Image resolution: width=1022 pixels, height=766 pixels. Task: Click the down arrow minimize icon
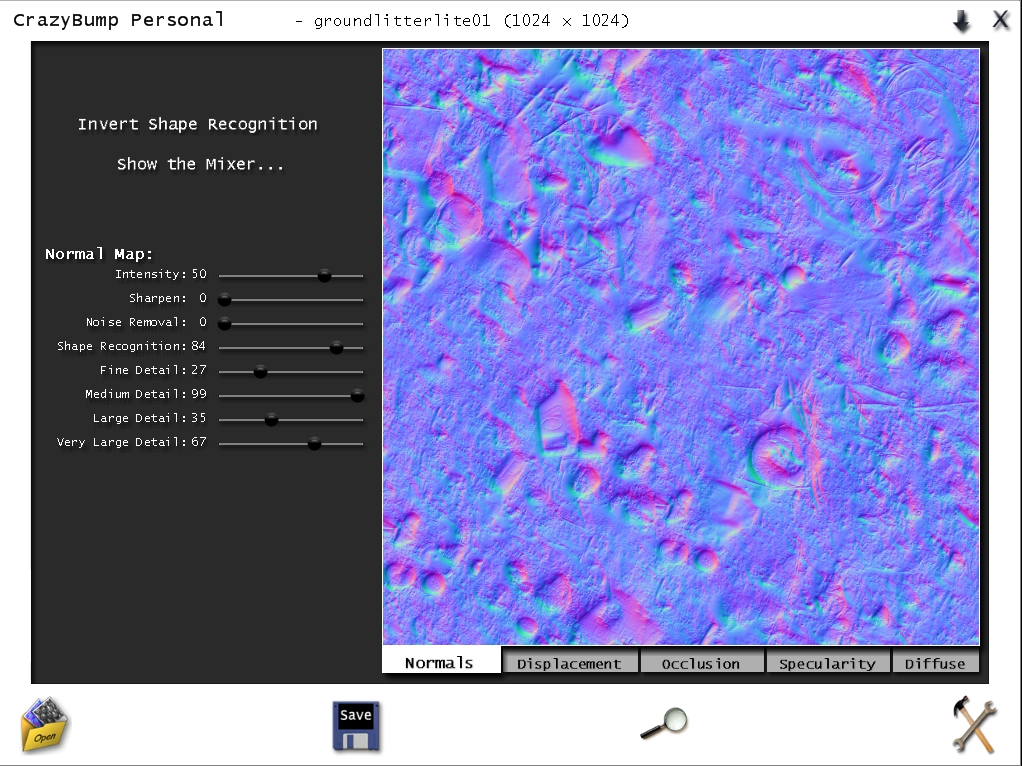[x=961, y=21]
